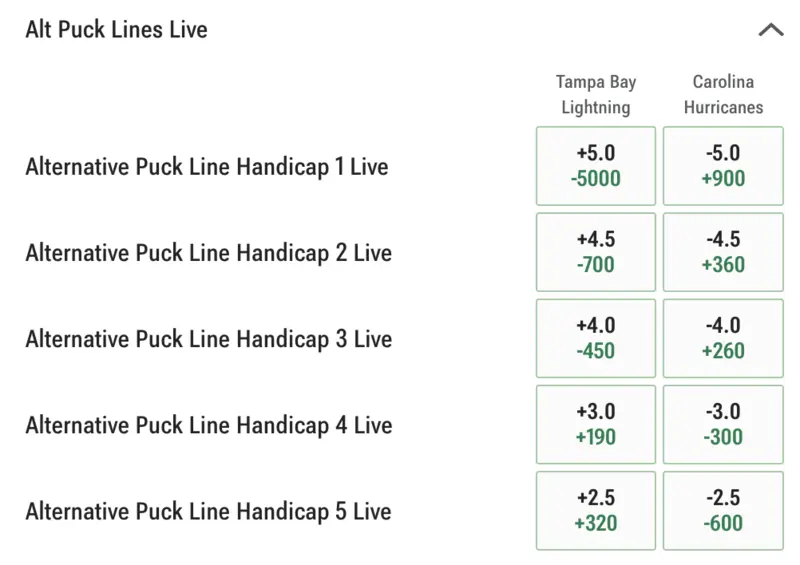800x565 pixels.
Task: Click the -5000 odds value
Action: point(596,179)
